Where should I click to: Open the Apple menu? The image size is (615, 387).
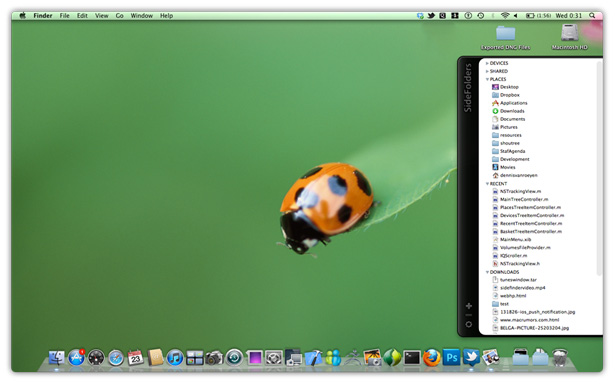[x=22, y=16]
